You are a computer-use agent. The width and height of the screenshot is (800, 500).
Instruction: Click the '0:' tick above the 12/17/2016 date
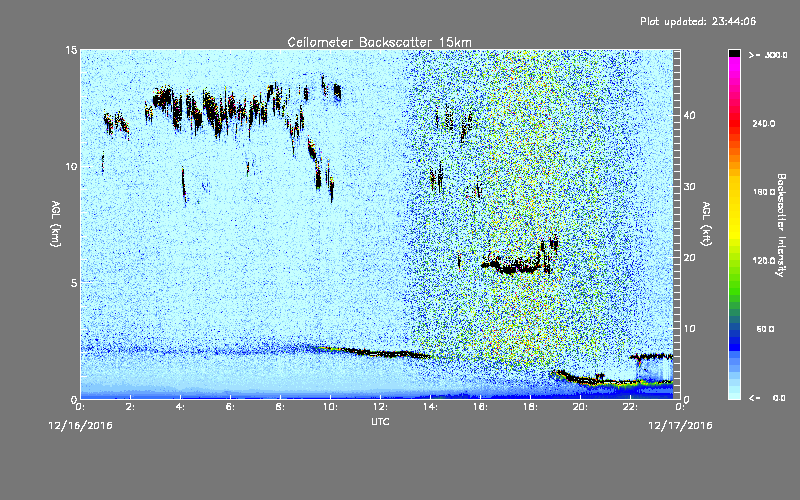coord(680,407)
